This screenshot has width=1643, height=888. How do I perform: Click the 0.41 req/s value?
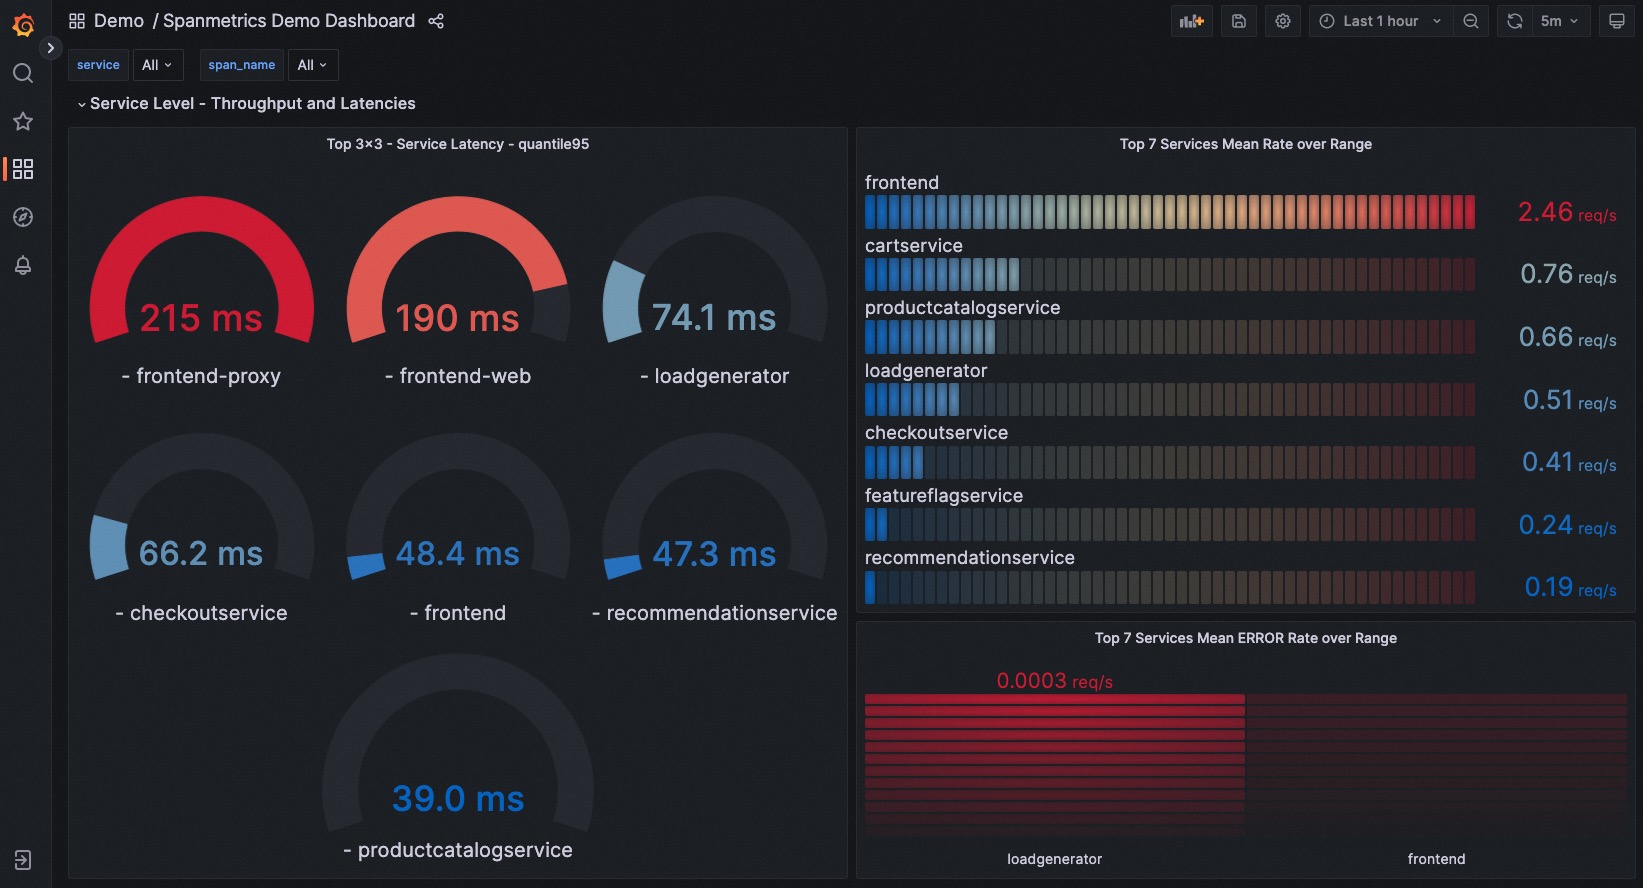pyautogui.click(x=1569, y=462)
